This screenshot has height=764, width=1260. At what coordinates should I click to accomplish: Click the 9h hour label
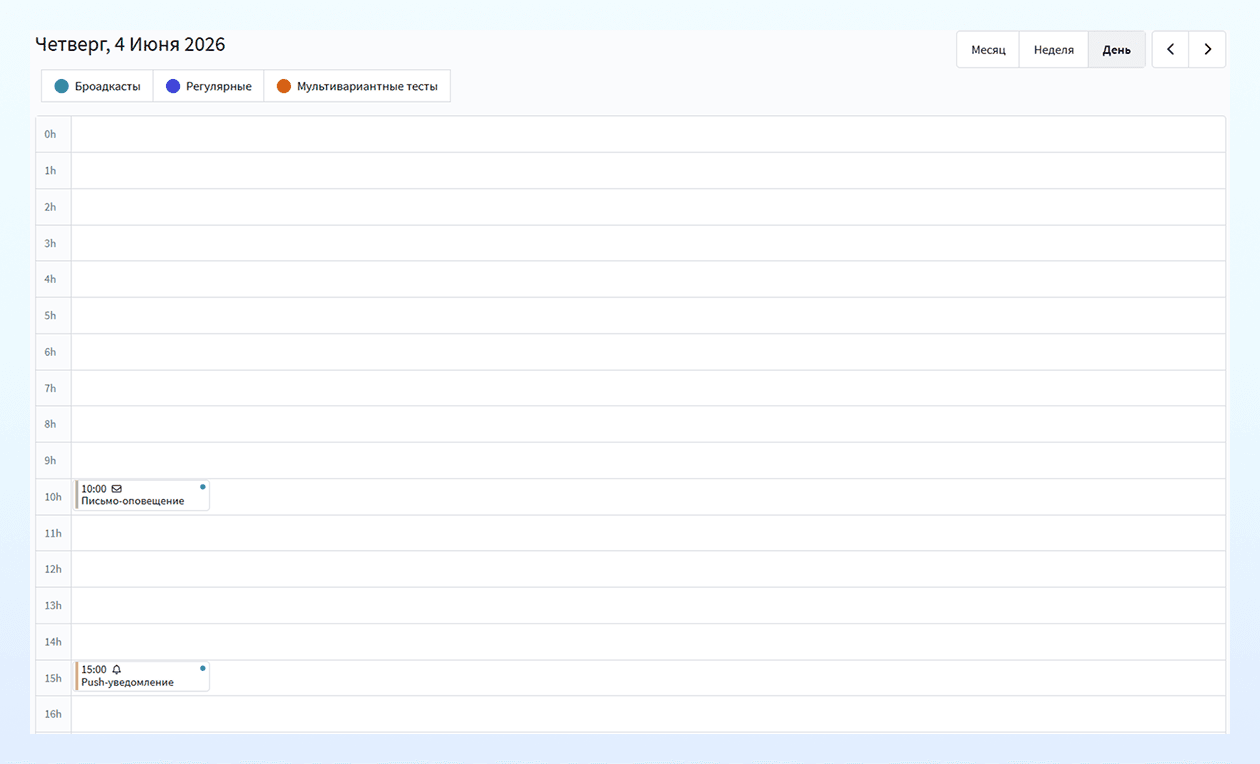click(50, 460)
